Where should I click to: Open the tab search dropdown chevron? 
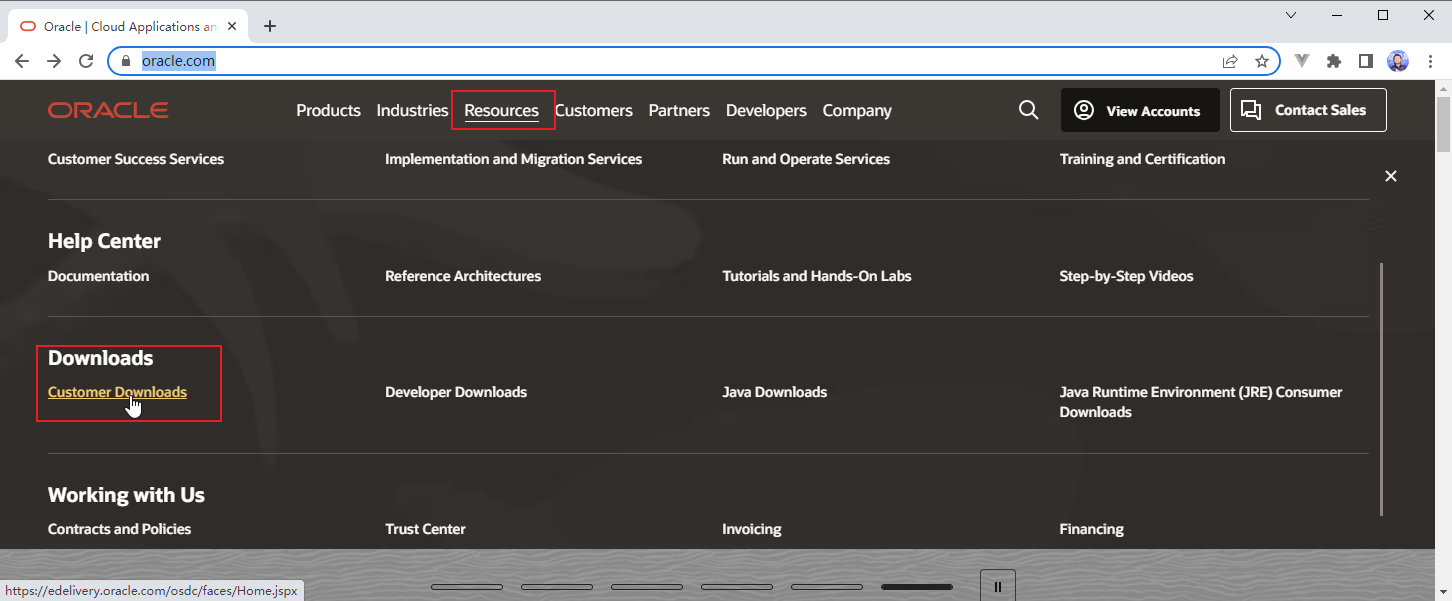pos(1291,15)
